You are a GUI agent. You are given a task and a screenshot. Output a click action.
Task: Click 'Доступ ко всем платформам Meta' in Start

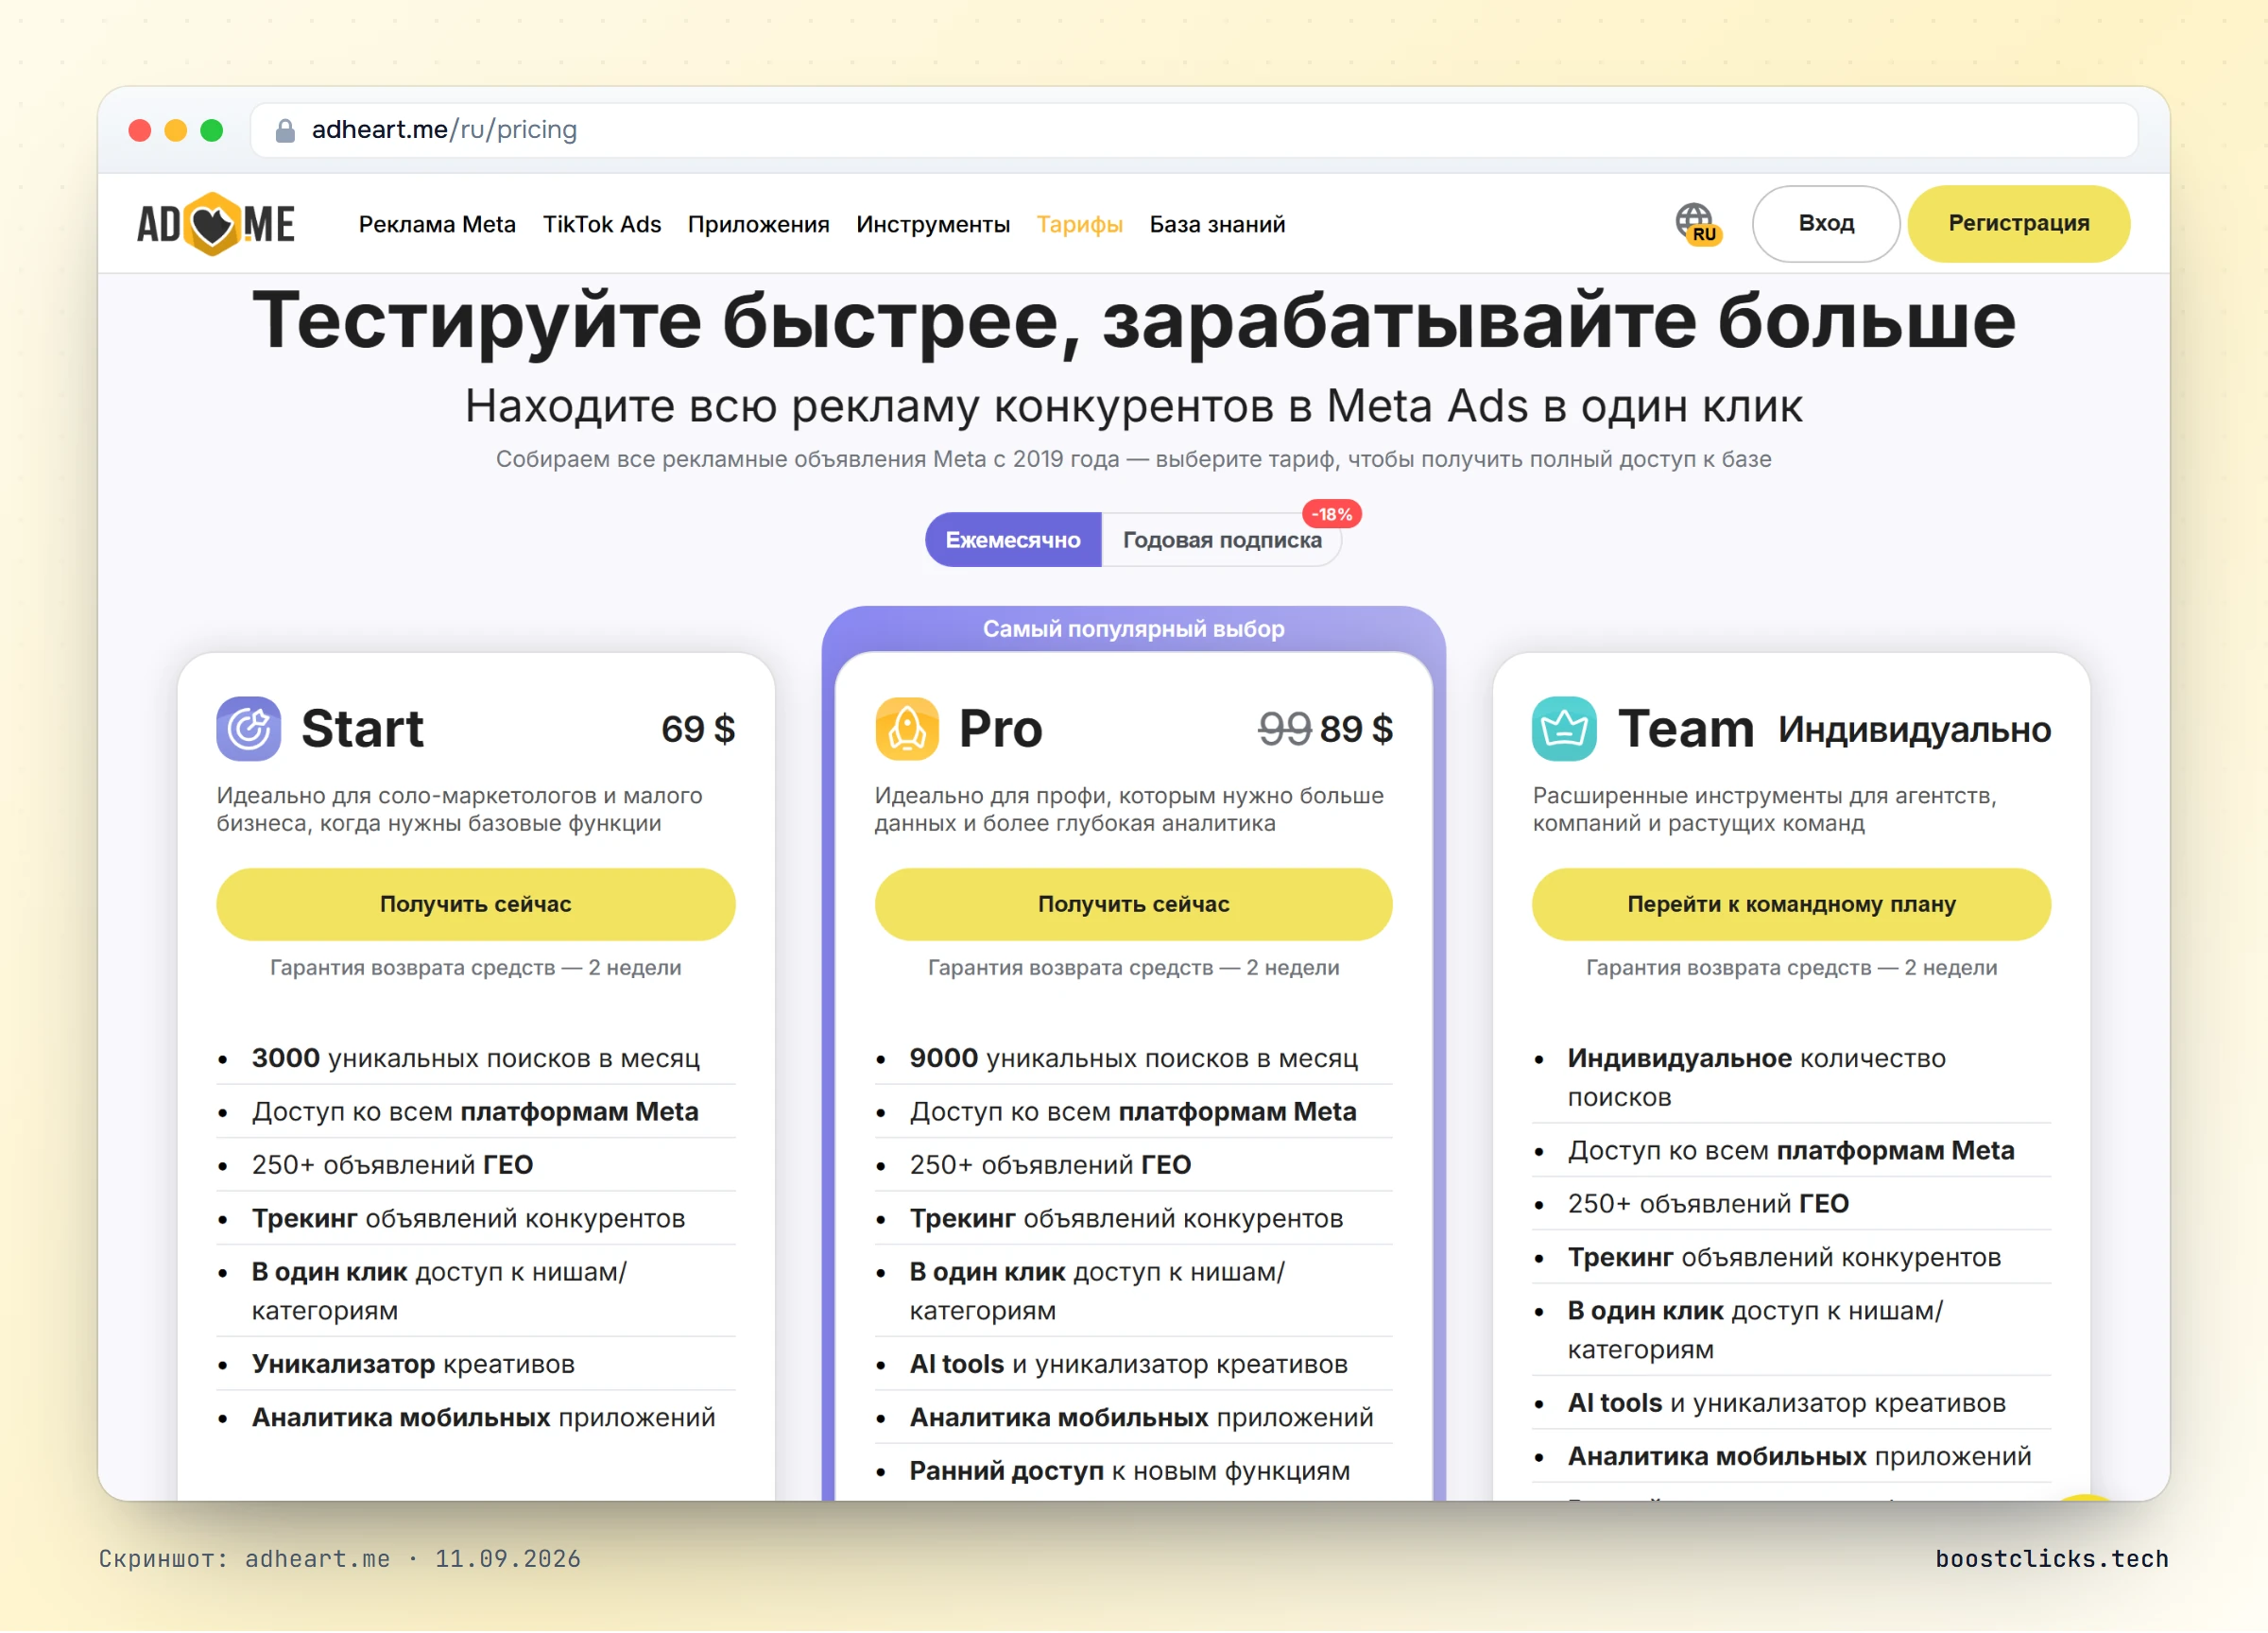[475, 1112]
